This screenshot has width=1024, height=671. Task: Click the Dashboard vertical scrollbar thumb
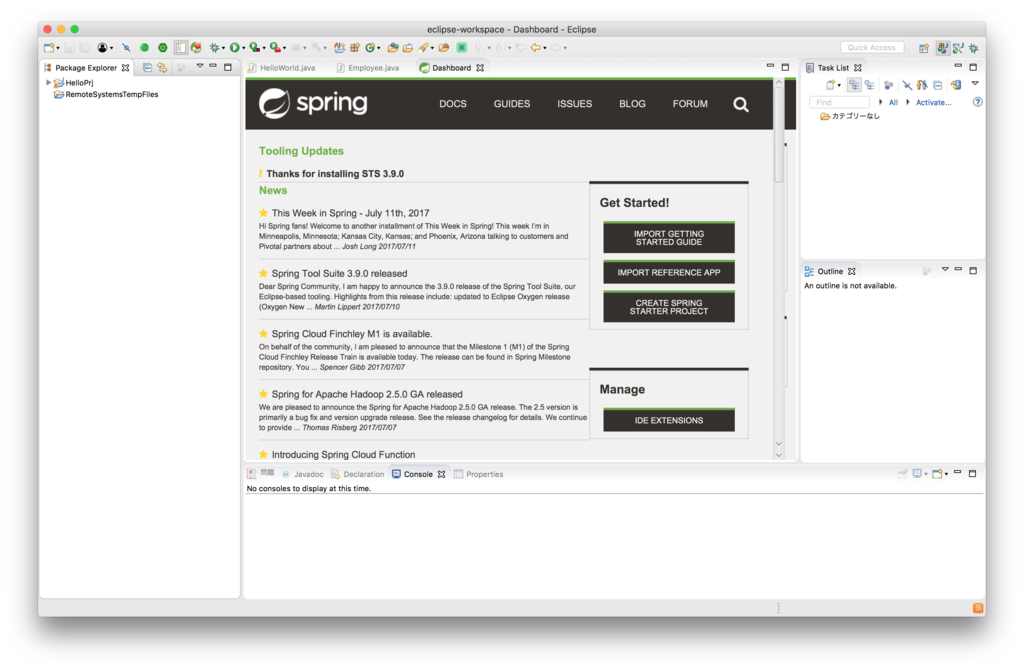click(x=778, y=134)
